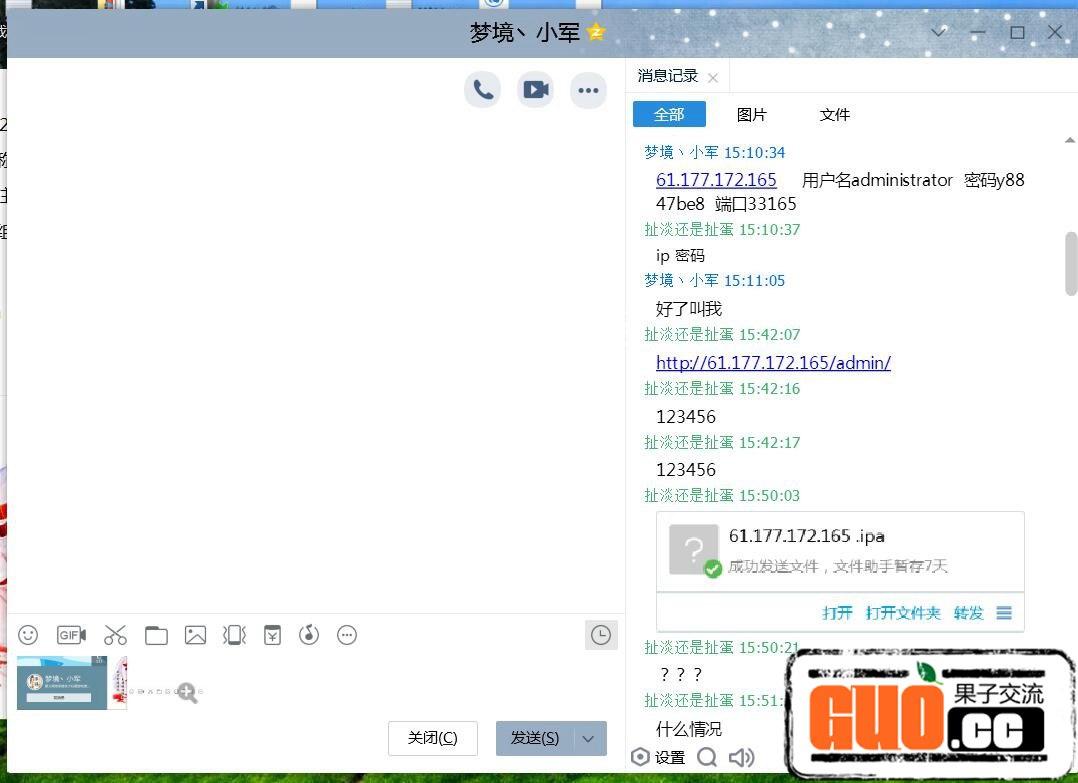Open the title bar dropdown chevron menu
The width and height of the screenshot is (1078, 783).
pos(938,32)
